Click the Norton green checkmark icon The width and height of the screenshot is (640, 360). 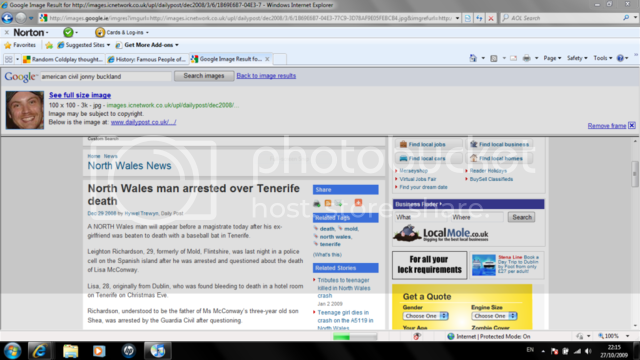[x=68, y=32]
